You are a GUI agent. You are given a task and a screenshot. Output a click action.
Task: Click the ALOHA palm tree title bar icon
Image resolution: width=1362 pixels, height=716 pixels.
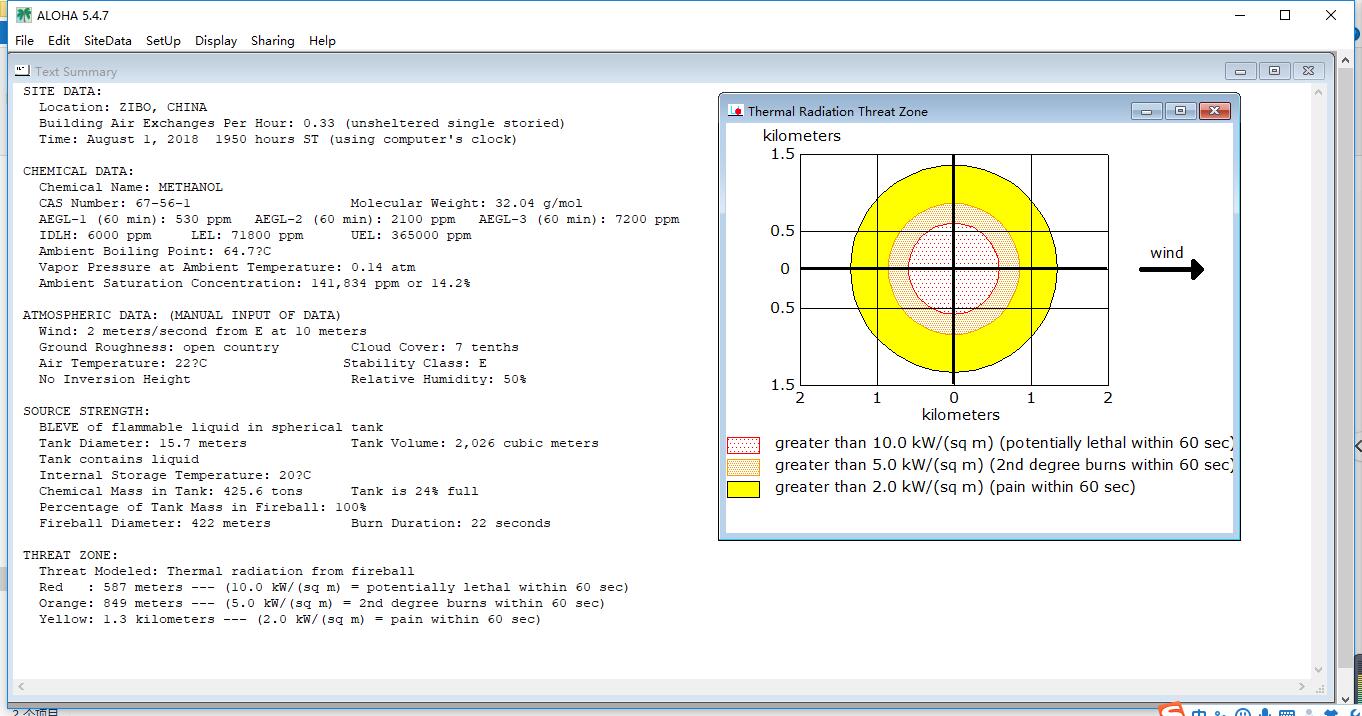point(23,15)
